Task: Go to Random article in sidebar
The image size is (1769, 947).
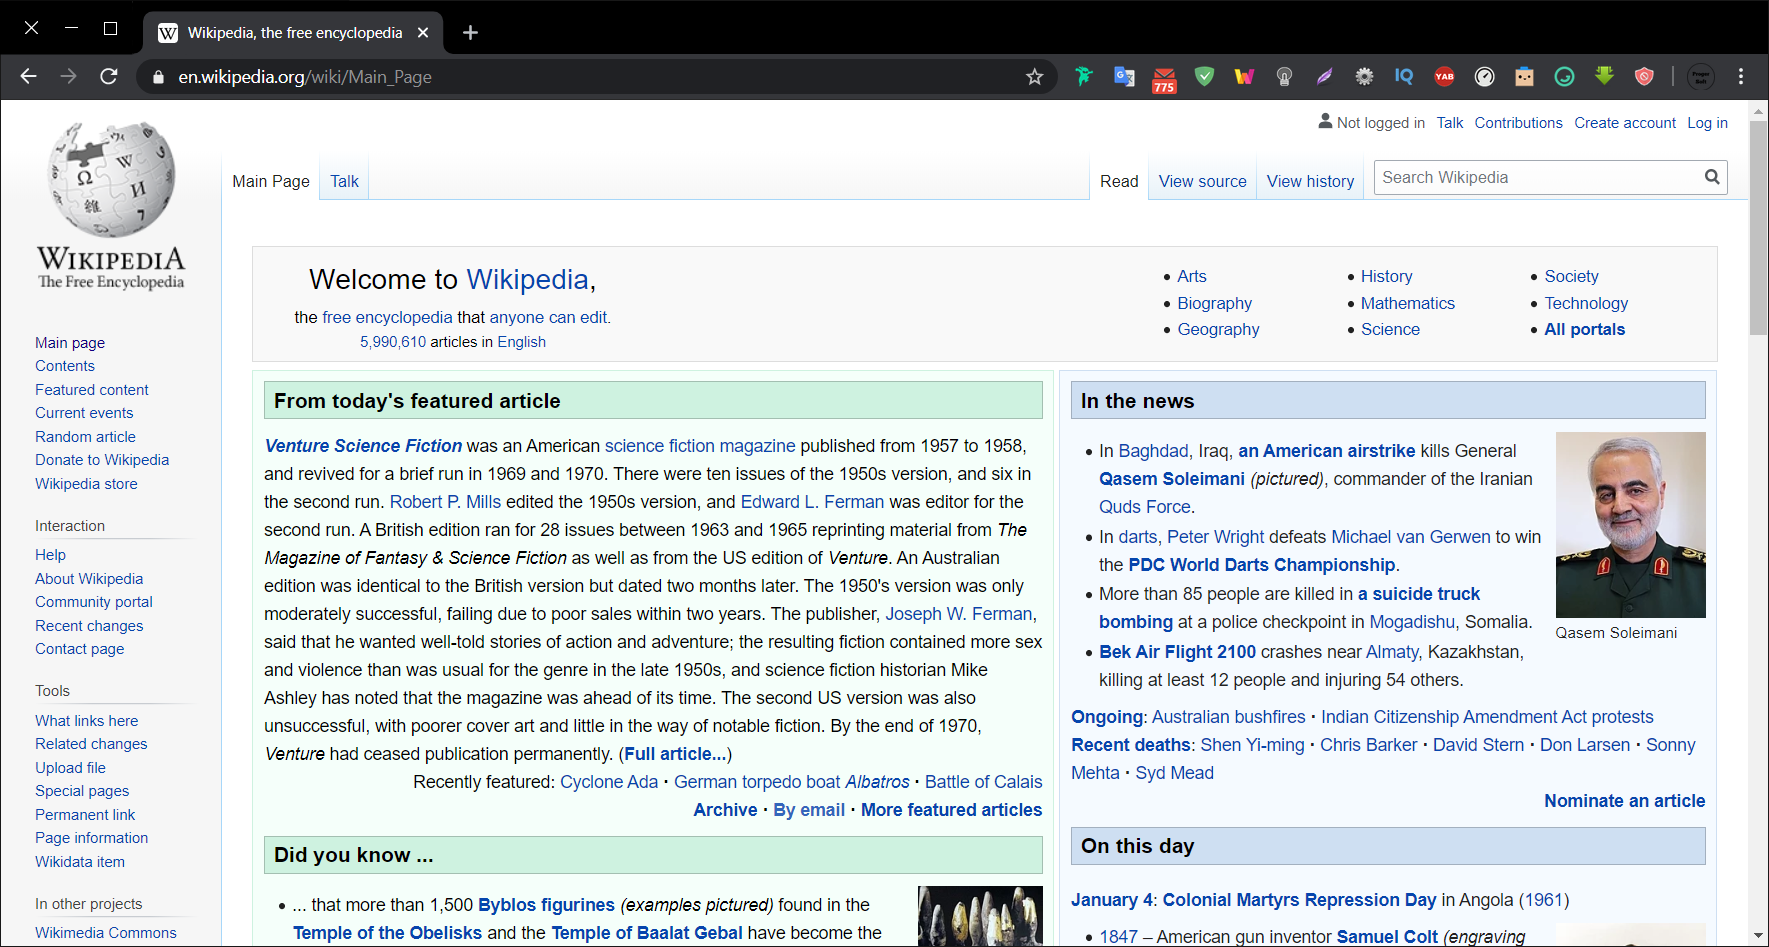Action: pyautogui.click(x=85, y=437)
